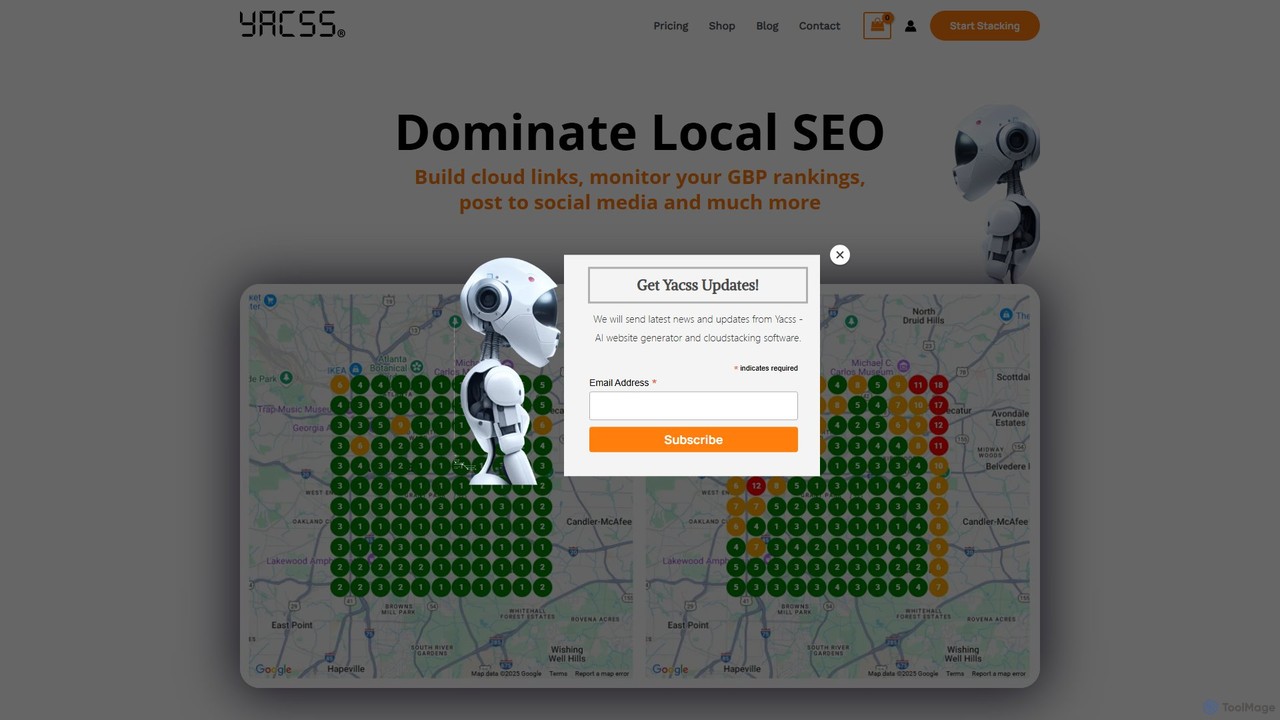Open the Pricing menu item
The height and width of the screenshot is (720, 1280).
click(671, 26)
